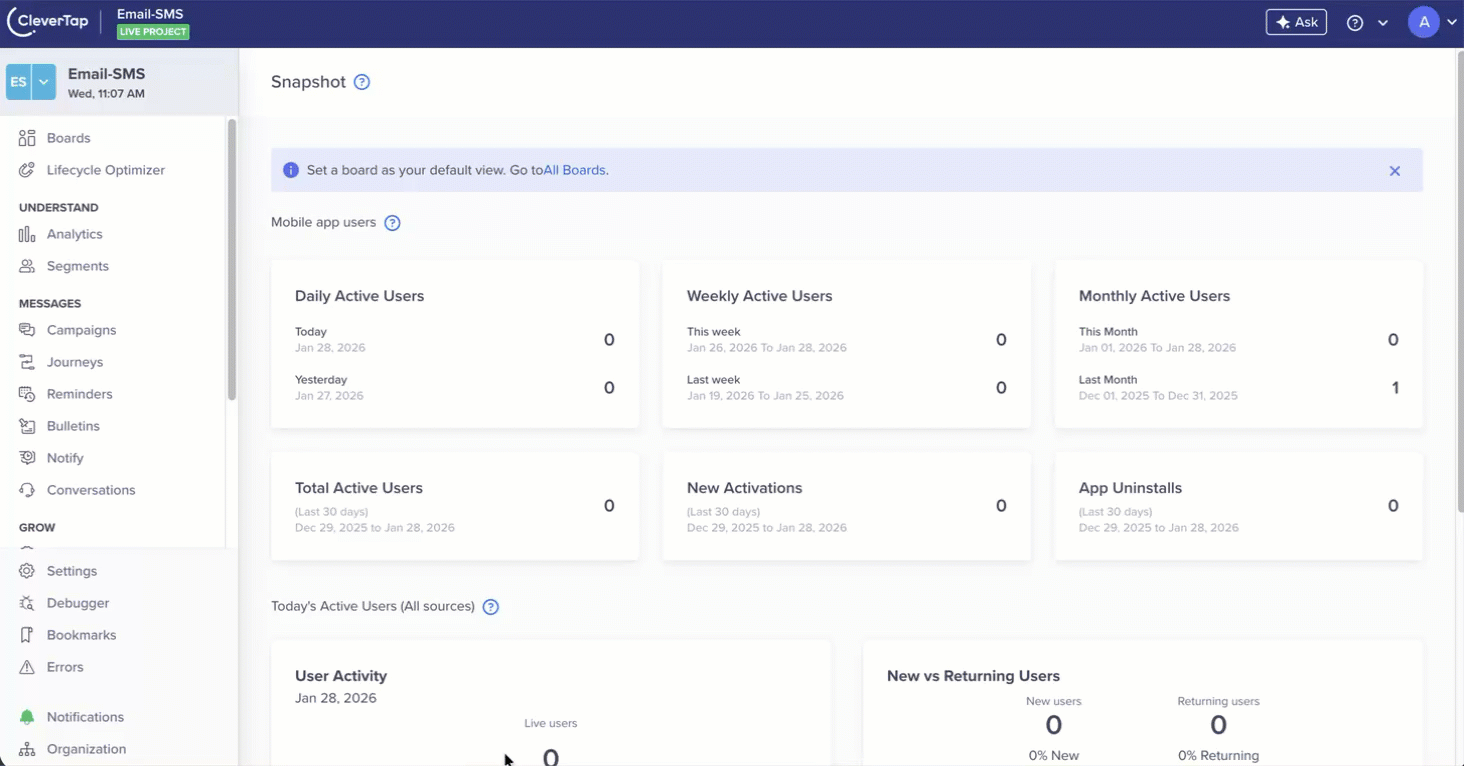Click the user avatar labeled A

pyautogui.click(x=1423, y=22)
